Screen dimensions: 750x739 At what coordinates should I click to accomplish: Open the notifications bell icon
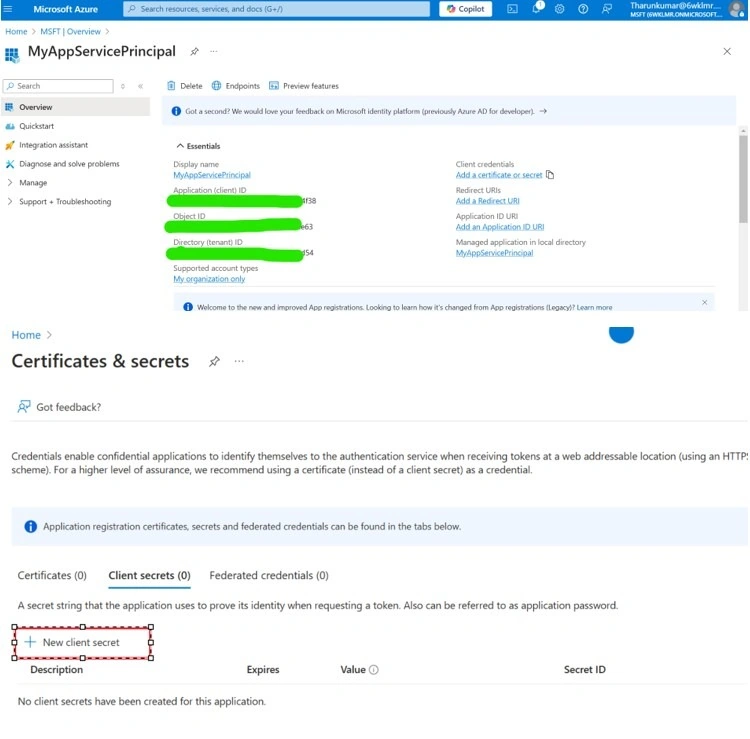point(537,8)
